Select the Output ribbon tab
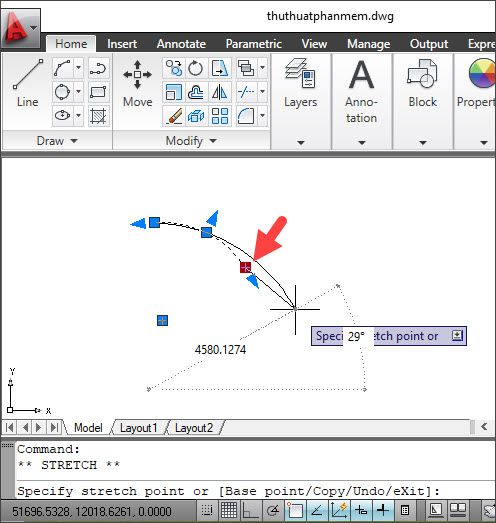The width and height of the screenshot is (496, 523). [429, 44]
